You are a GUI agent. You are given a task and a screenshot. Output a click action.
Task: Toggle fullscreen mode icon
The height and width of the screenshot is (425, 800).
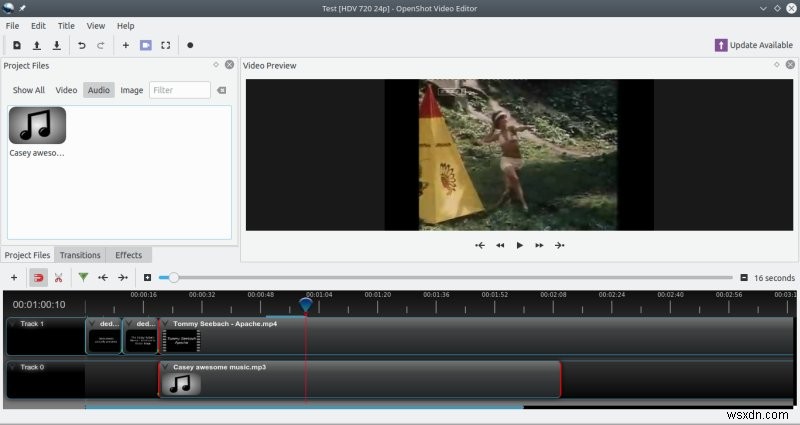(166, 45)
